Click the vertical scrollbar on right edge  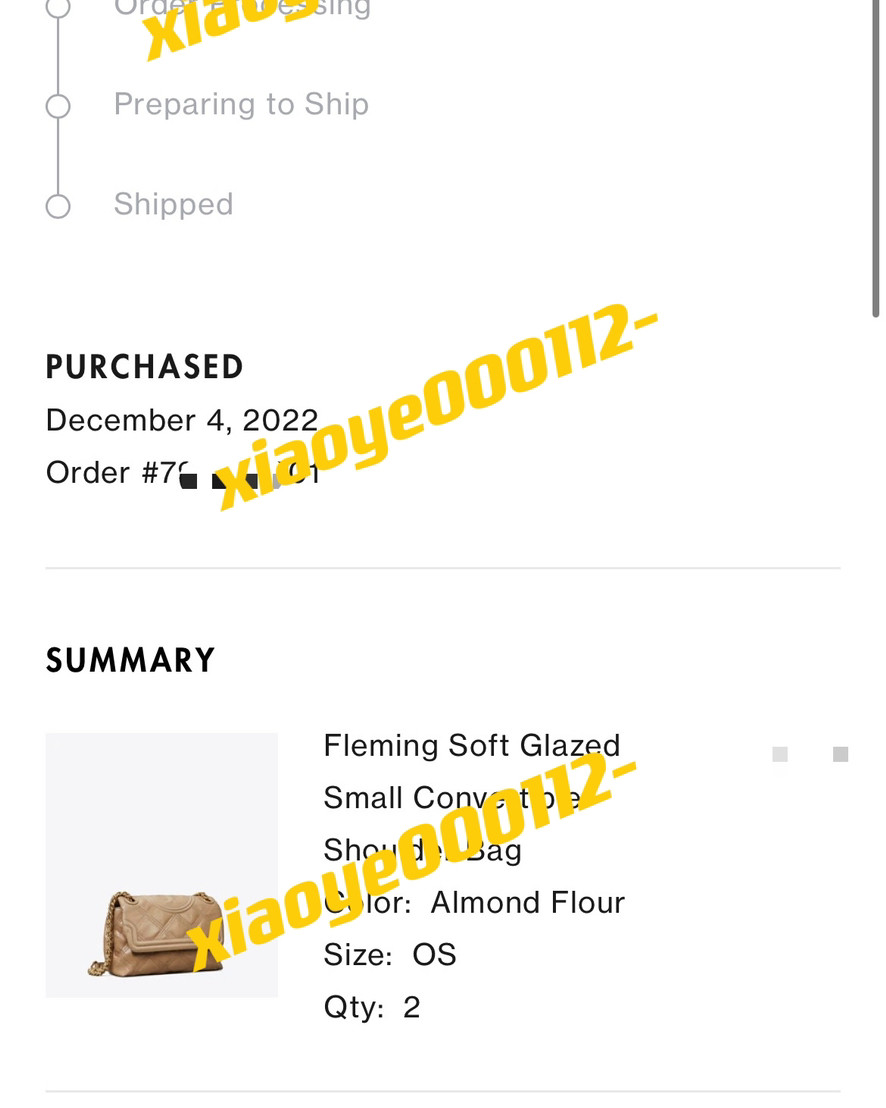coord(875,160)
